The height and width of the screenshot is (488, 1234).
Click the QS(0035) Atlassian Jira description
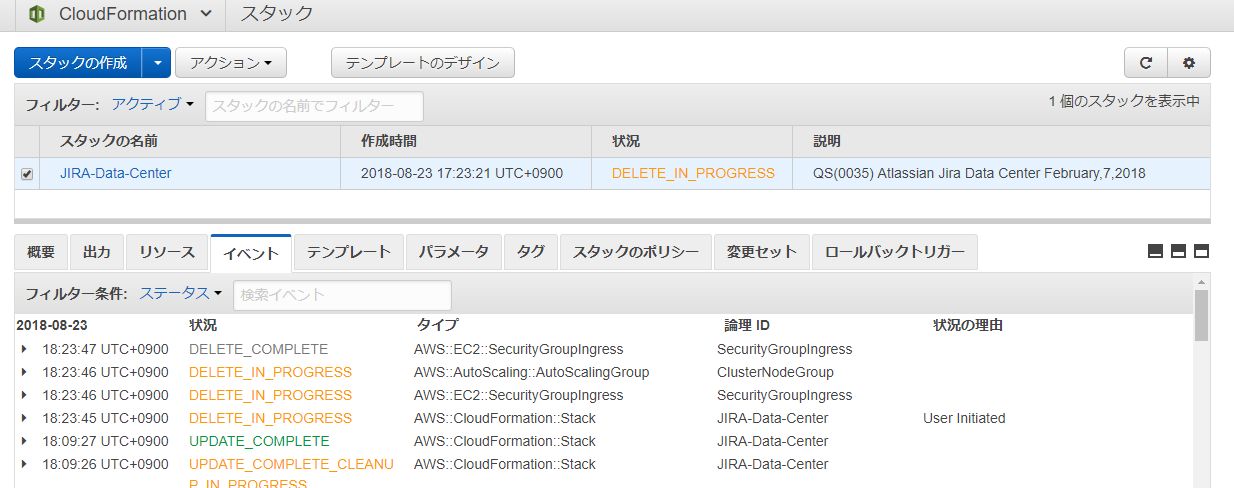[x=980, y=173]
